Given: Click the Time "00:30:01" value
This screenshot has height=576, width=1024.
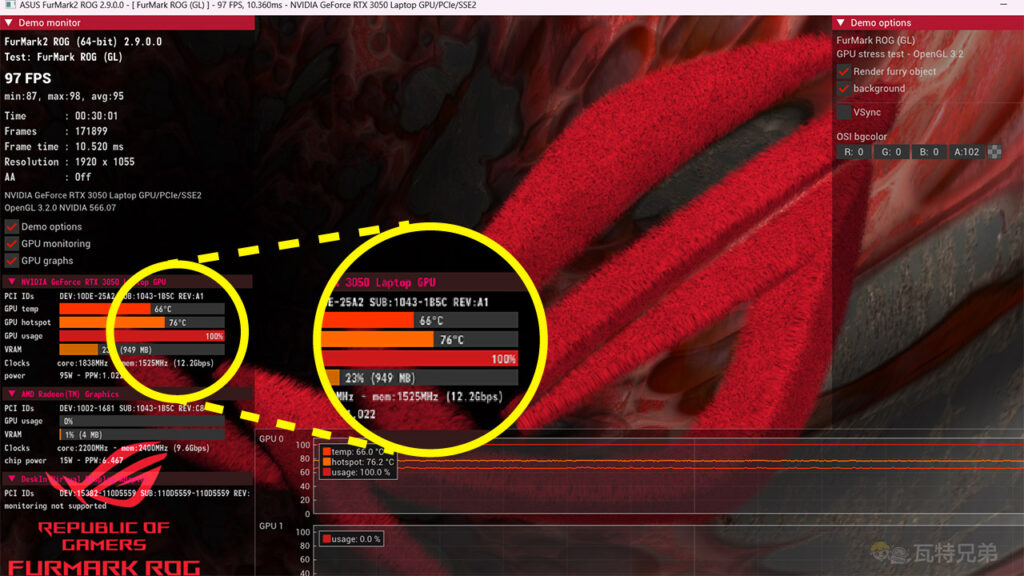Looking at the screenshot, I should coord(97,116).
